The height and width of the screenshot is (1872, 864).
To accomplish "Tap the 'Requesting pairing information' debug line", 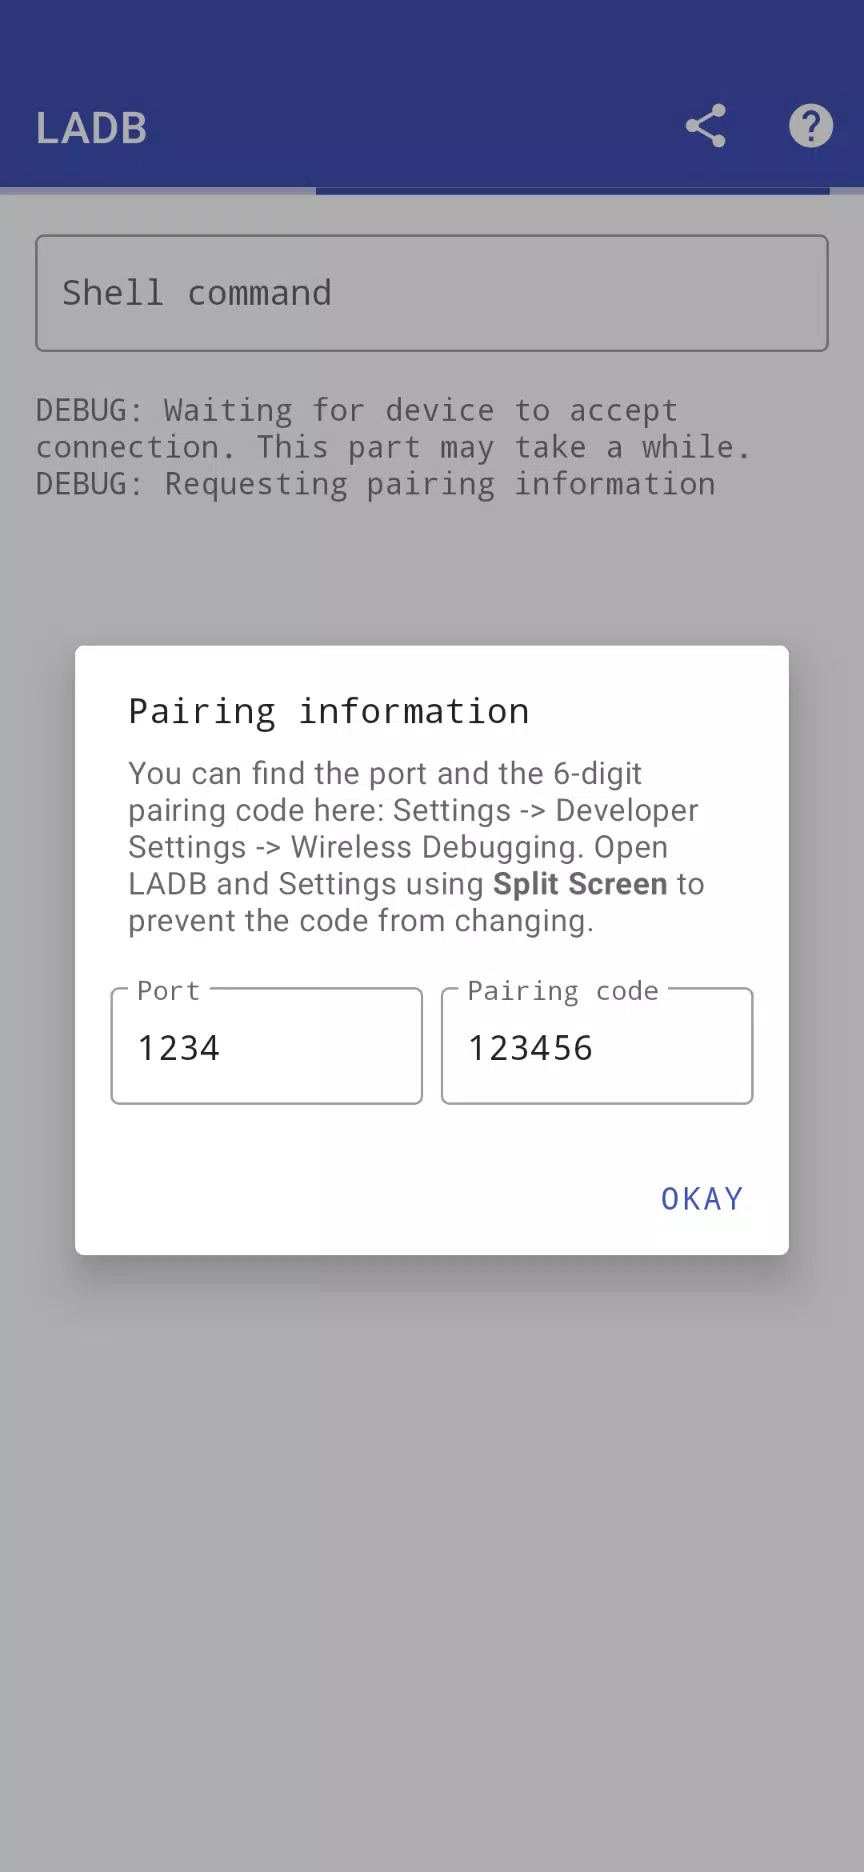I will pyautogui.click(x=375, y=485).
